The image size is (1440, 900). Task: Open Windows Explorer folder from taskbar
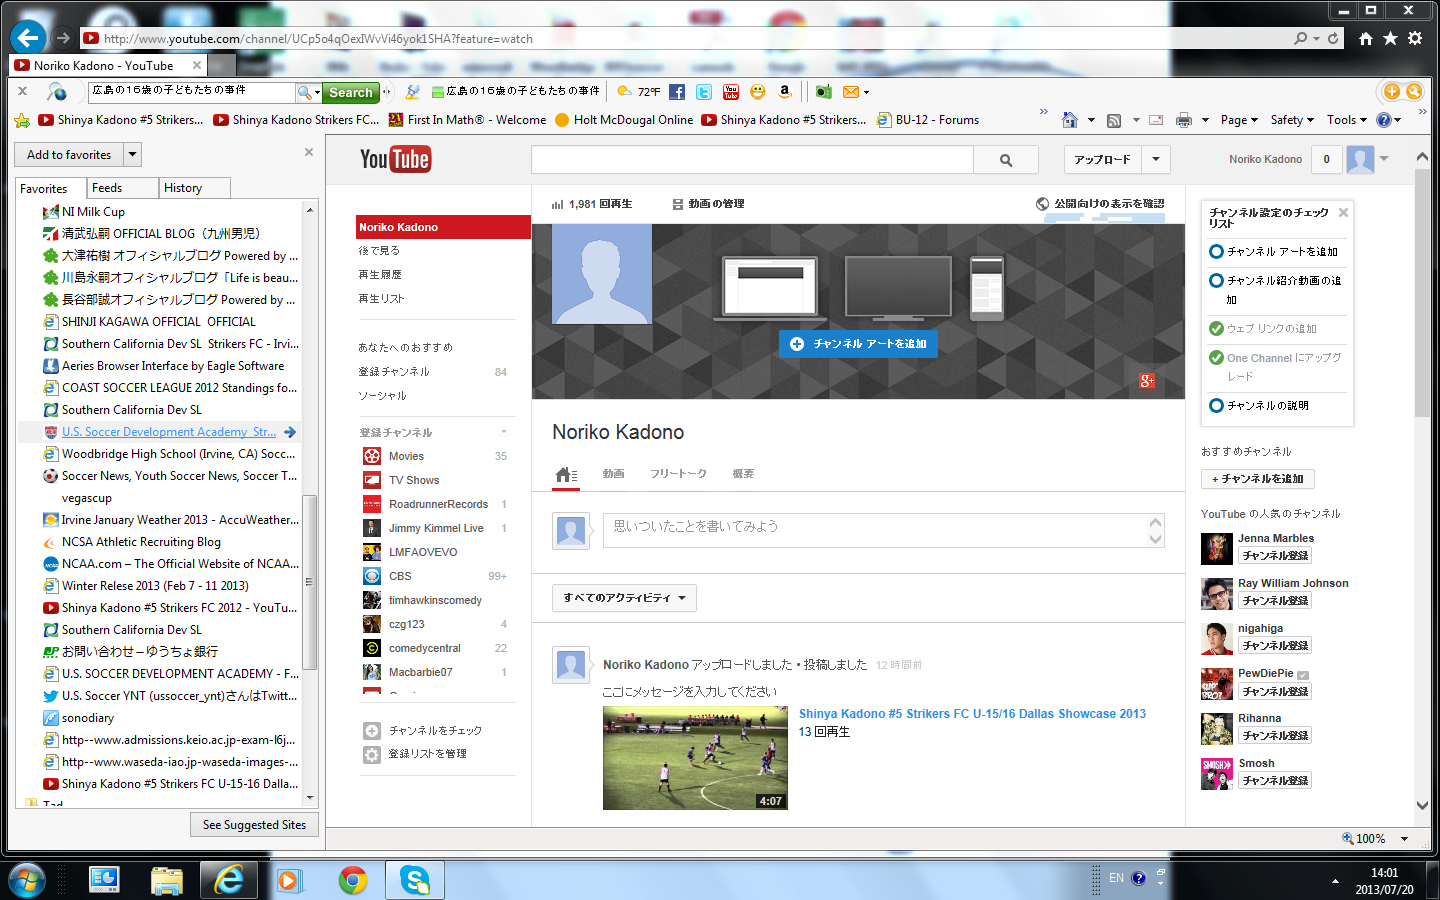(167, 880)
